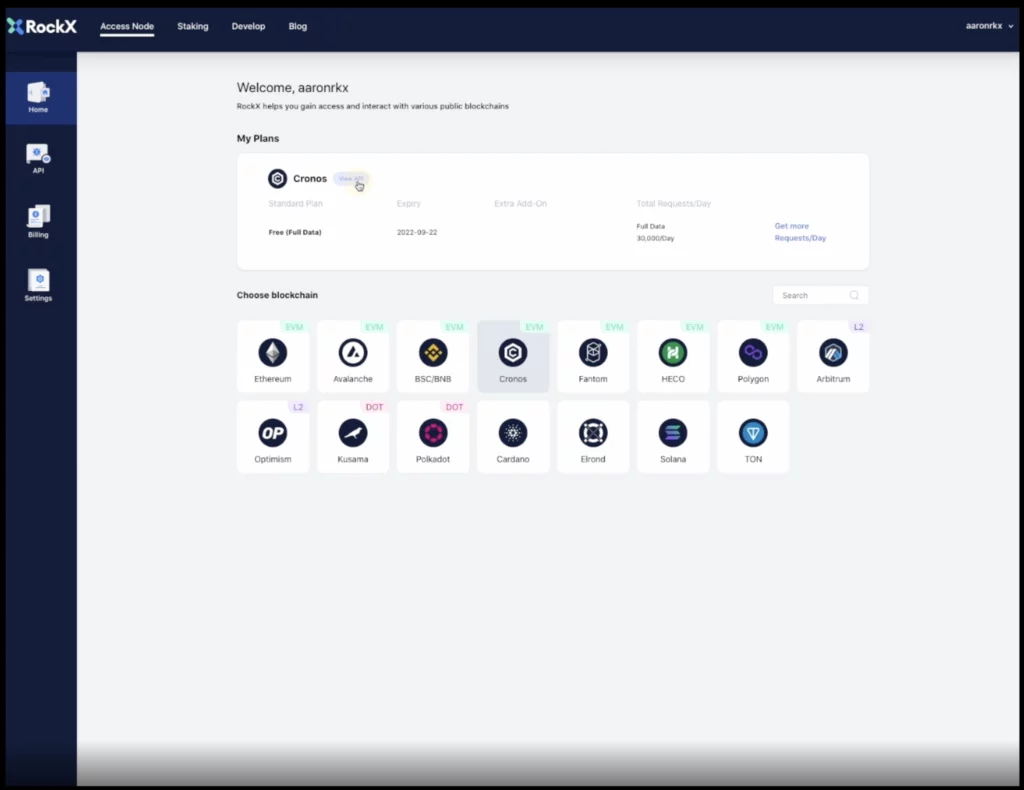Select the HECO blockchain icon
Viewport: 1024px width, 790px height.
click(673, 353)
